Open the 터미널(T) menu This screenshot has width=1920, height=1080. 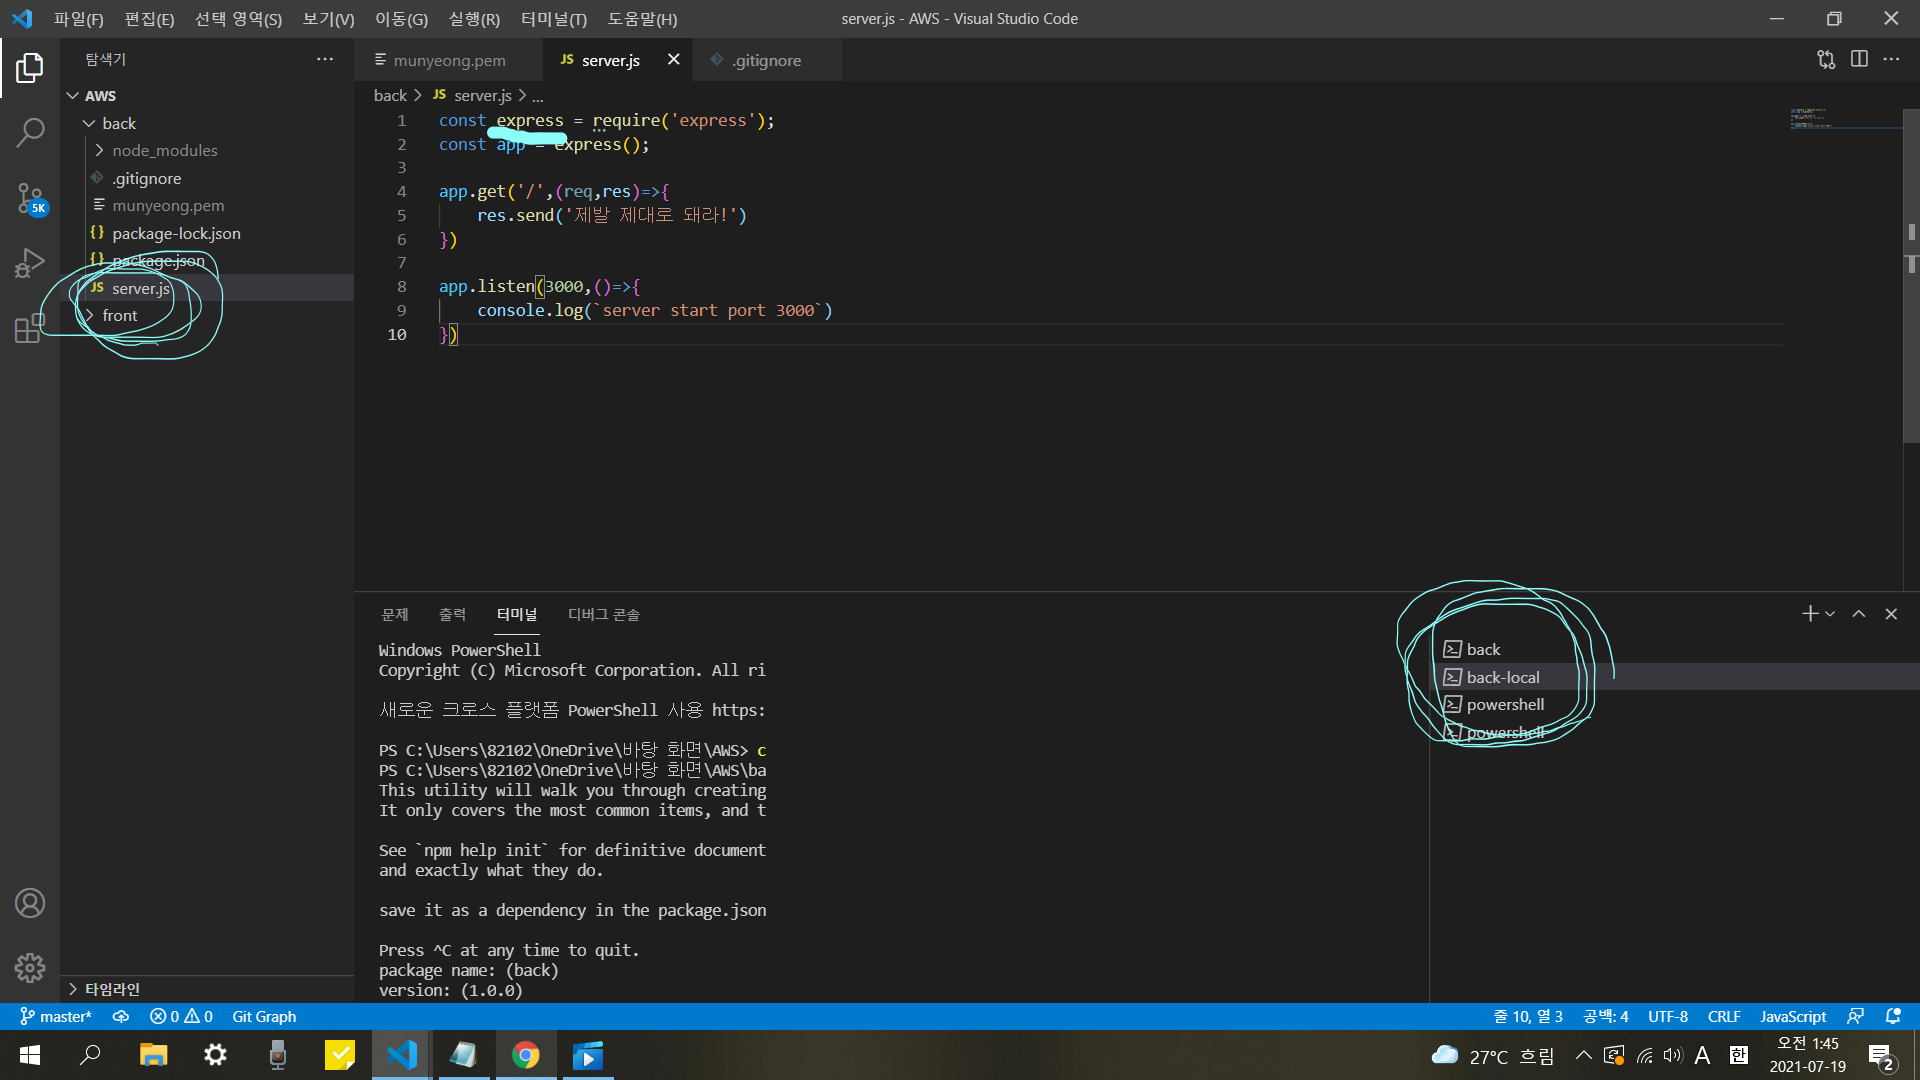pyautogui.click(x=553, y=19)
